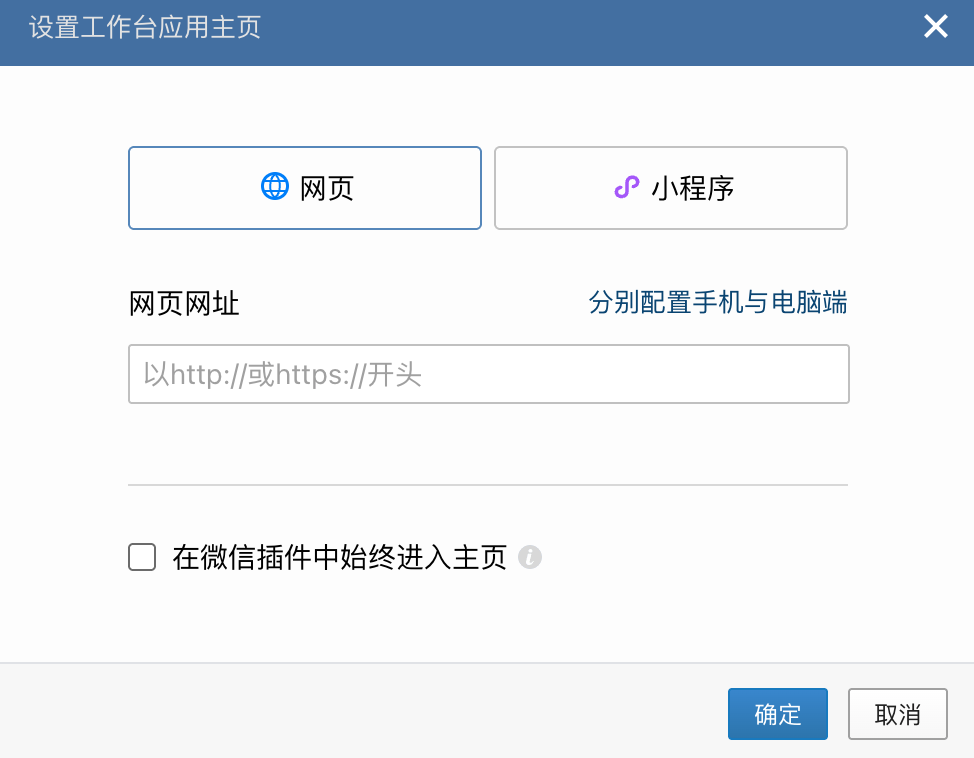
Task: Click the info icon beside 始终进入主页
Action: [530, 557]
